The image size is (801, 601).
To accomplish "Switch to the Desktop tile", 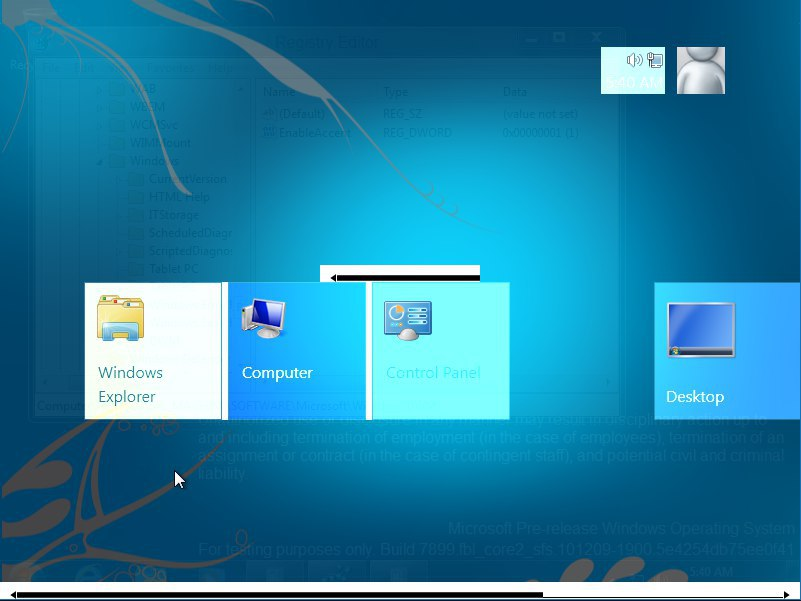I will (x=727, y=351).
